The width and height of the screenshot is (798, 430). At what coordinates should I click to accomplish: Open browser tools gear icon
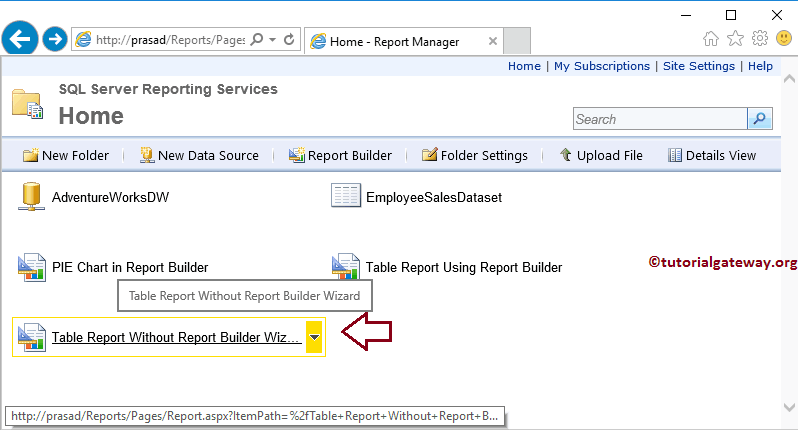pos(760,39)
